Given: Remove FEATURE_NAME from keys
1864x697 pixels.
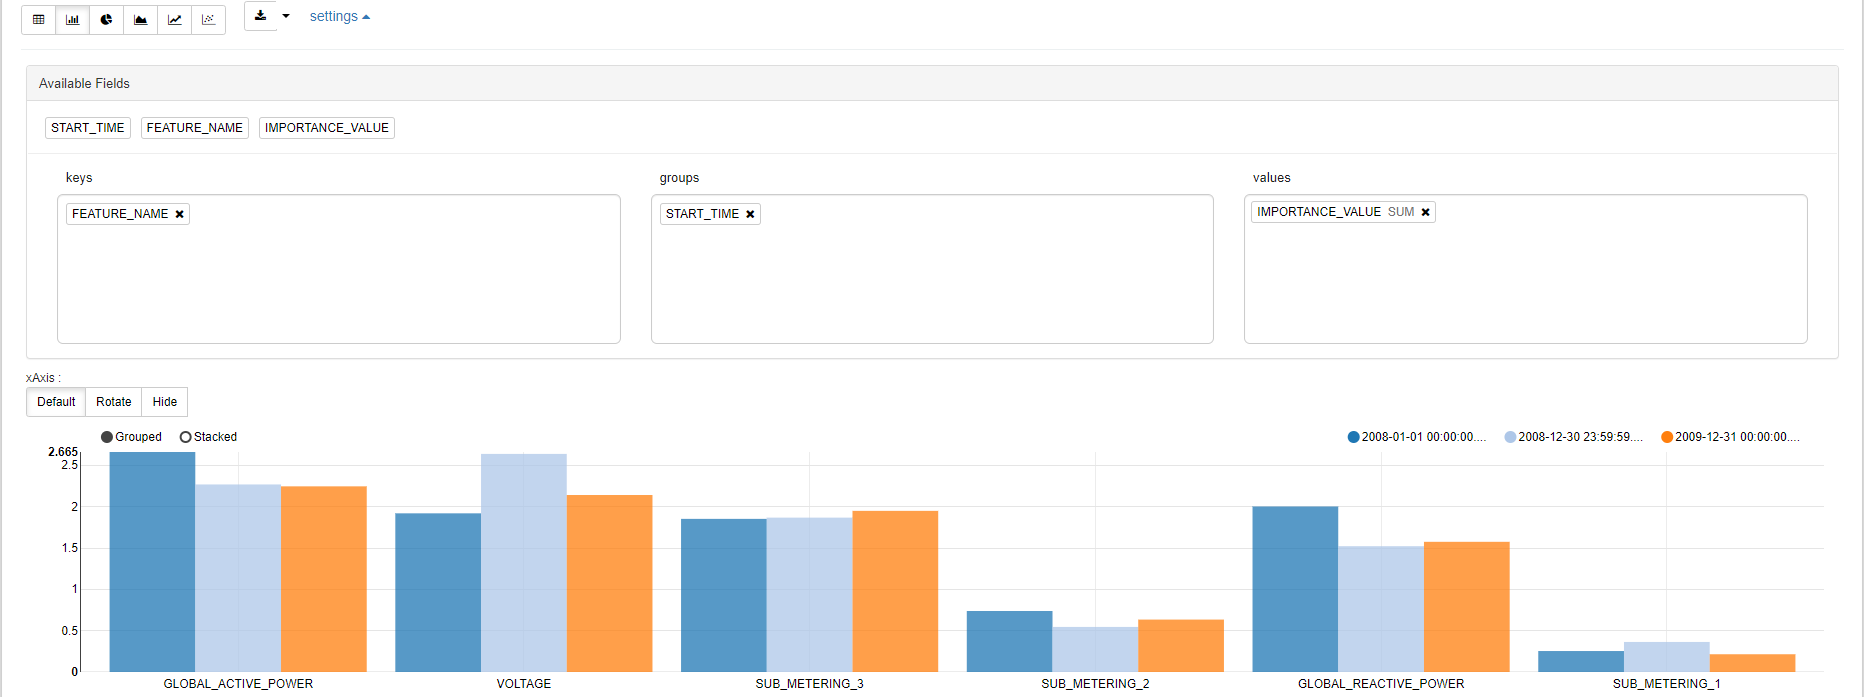Looking at the screenshot, I should 180,214.
